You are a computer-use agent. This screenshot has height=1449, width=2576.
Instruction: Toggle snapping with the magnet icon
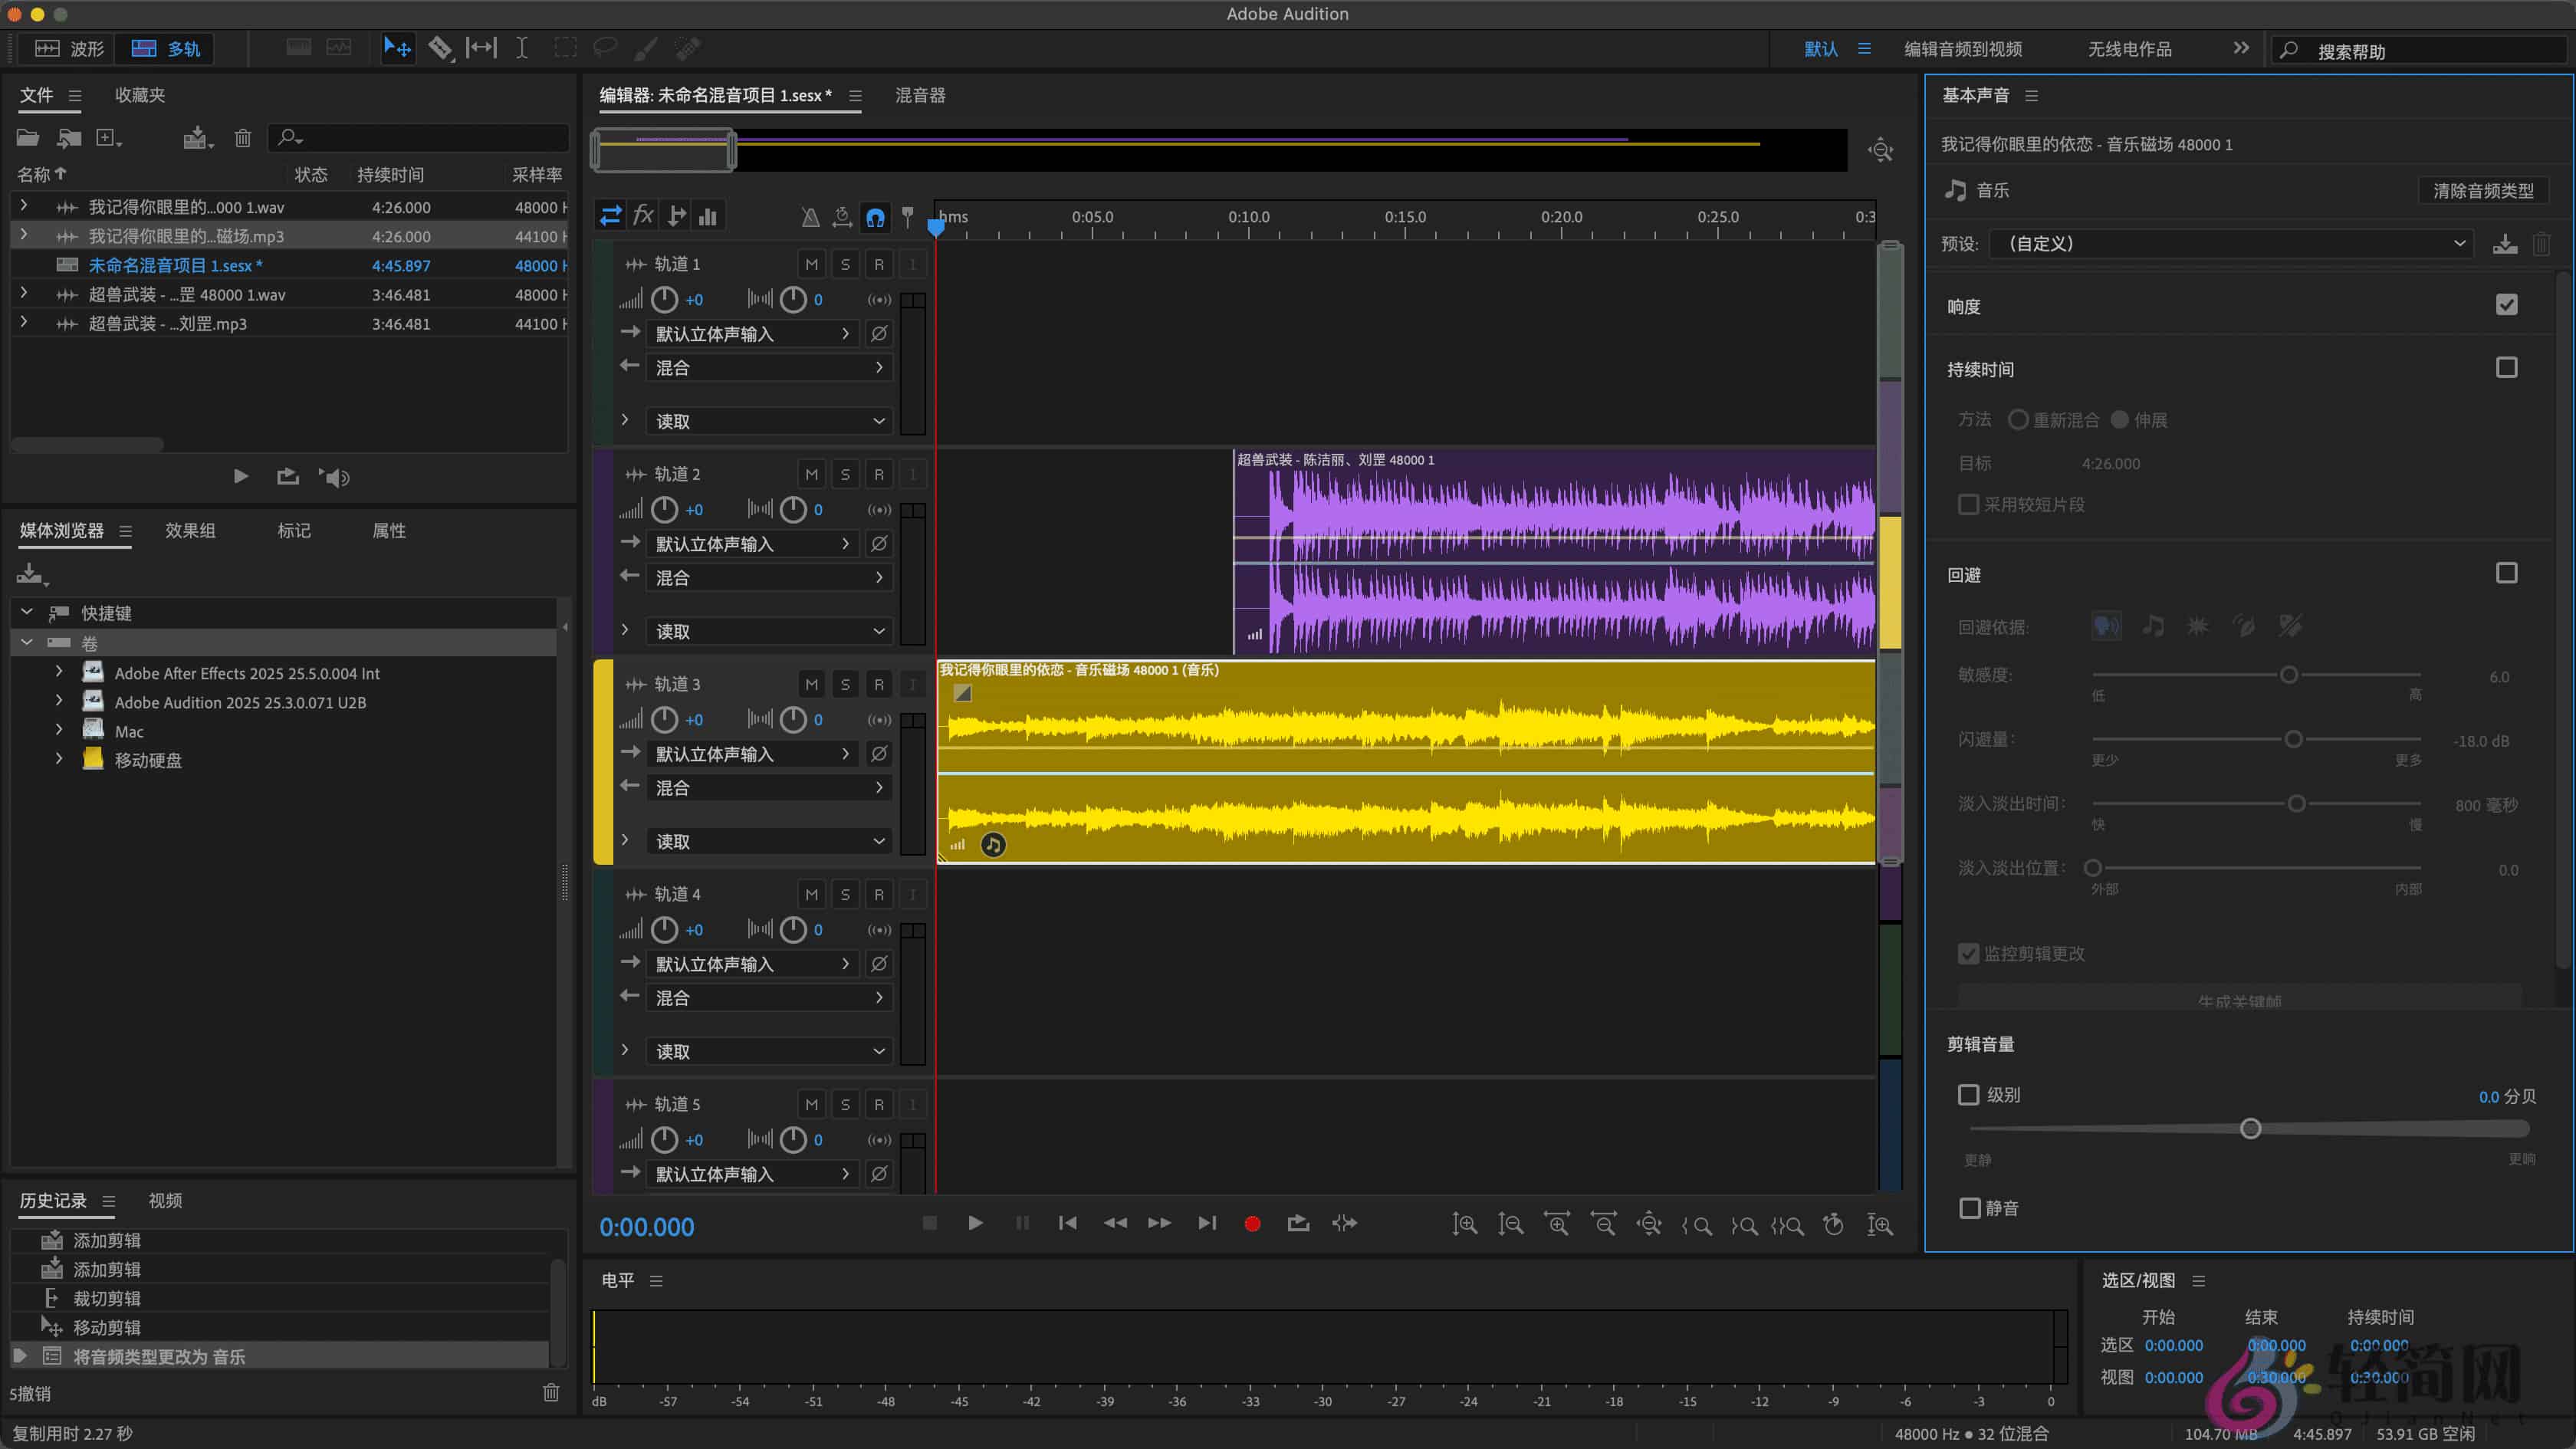875,217
